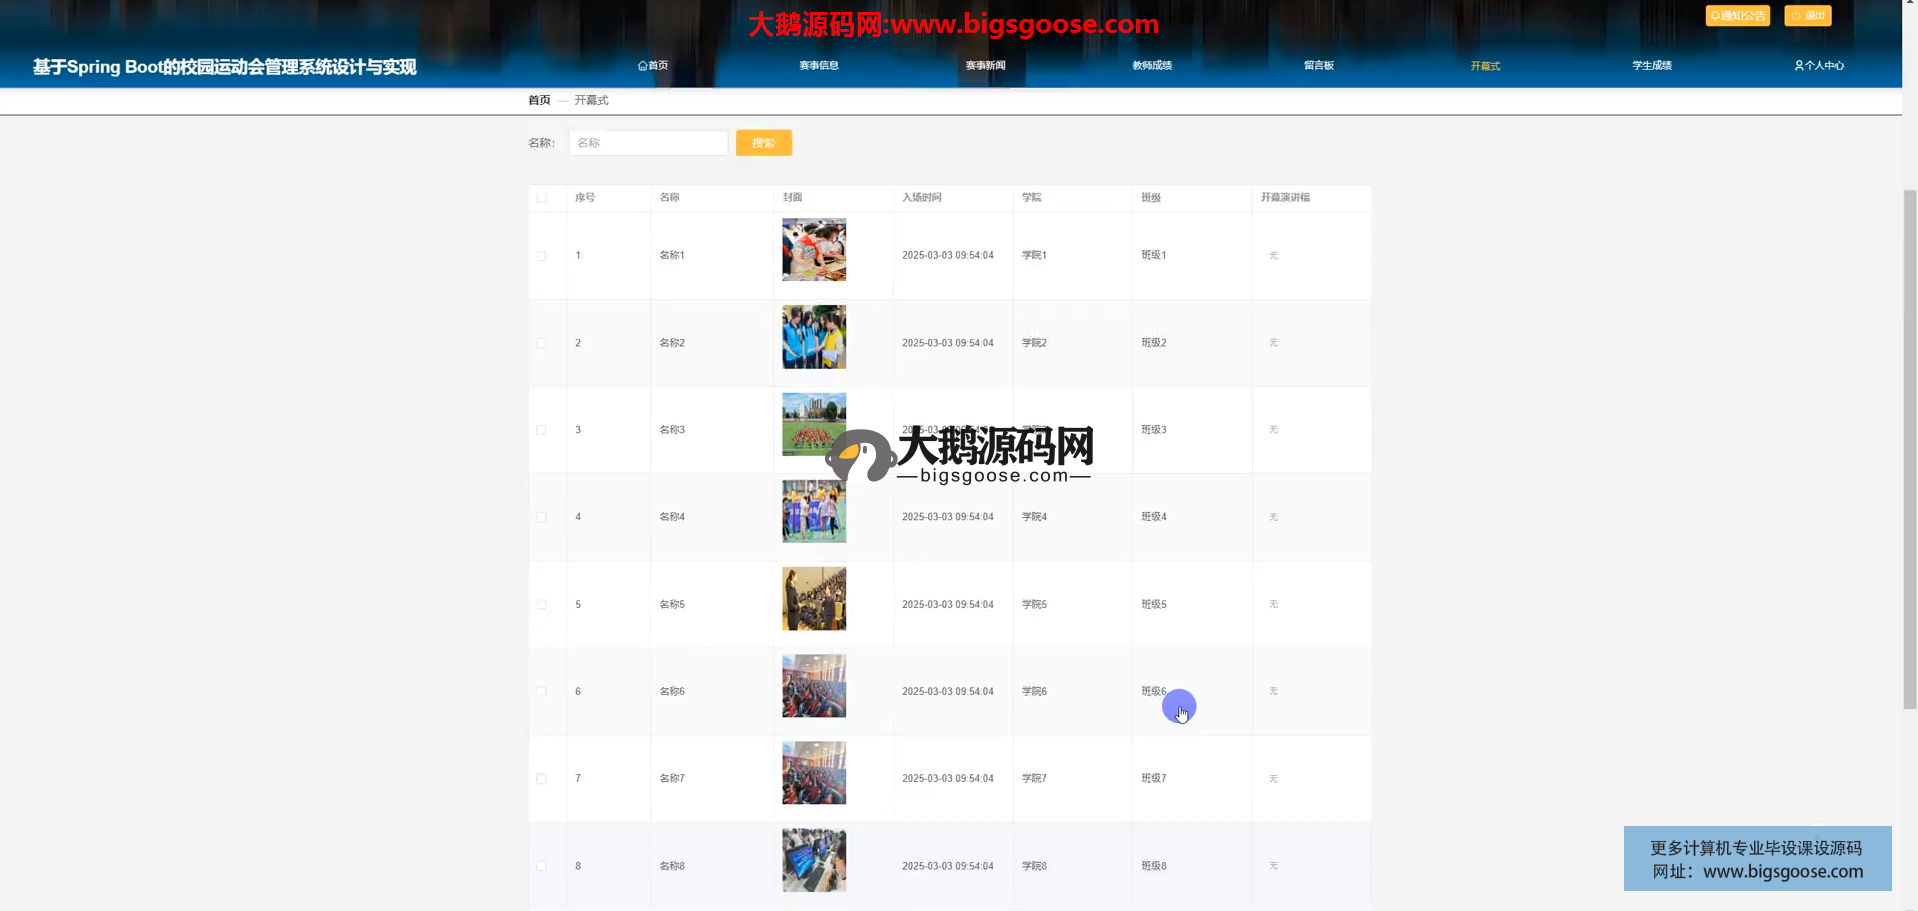Image resolution: width=1918 pixels, height=911 pixels.
Task: Open cover thumbnail of row 1
Action: tap(813, 250)
